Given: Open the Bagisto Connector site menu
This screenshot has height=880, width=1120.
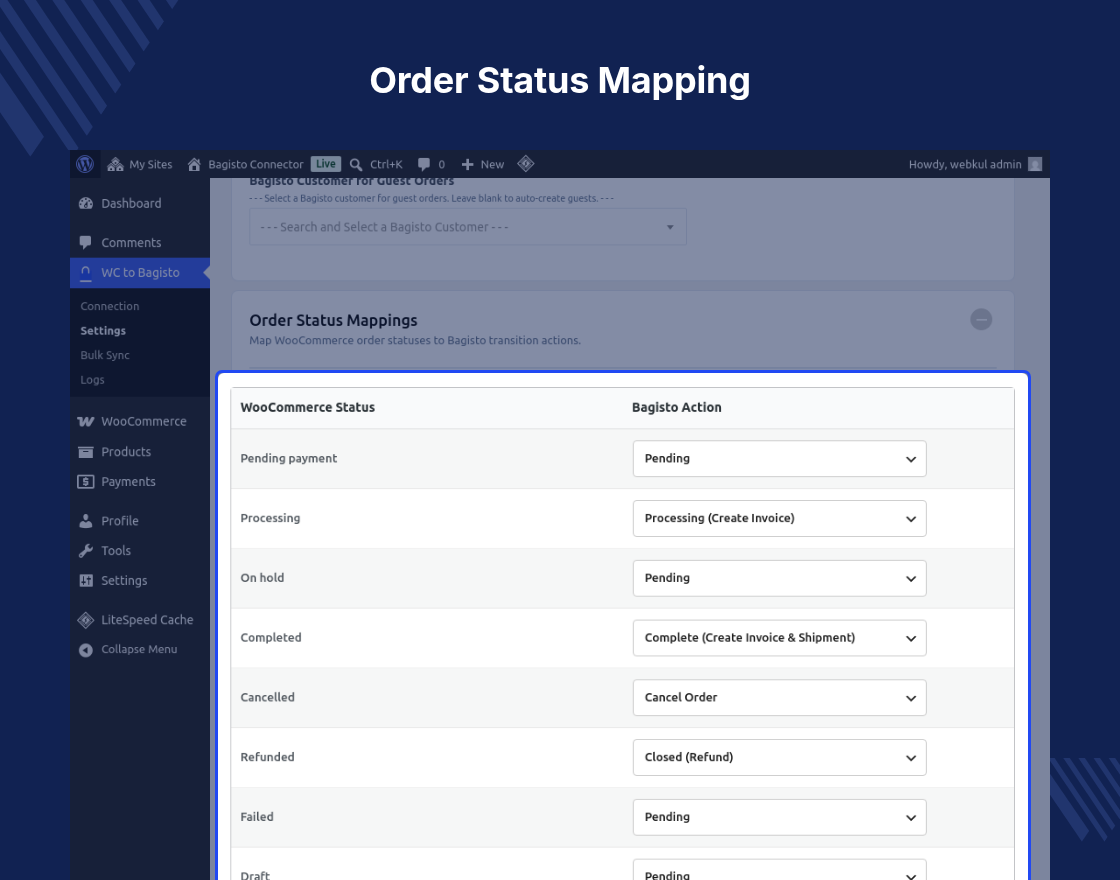Looking at the screenshot, I should pyautogui.click(x=245, y=164).
